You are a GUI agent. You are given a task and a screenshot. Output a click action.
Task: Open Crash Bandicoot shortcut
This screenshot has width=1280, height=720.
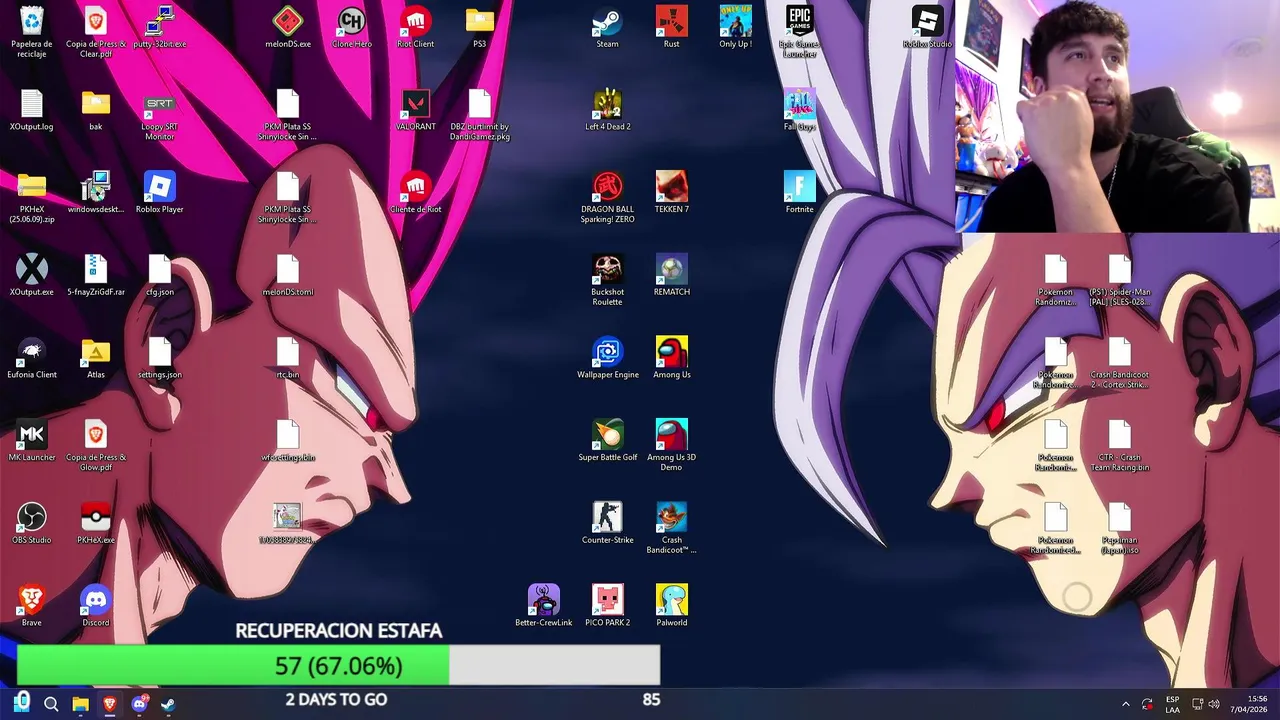point(671,528)
